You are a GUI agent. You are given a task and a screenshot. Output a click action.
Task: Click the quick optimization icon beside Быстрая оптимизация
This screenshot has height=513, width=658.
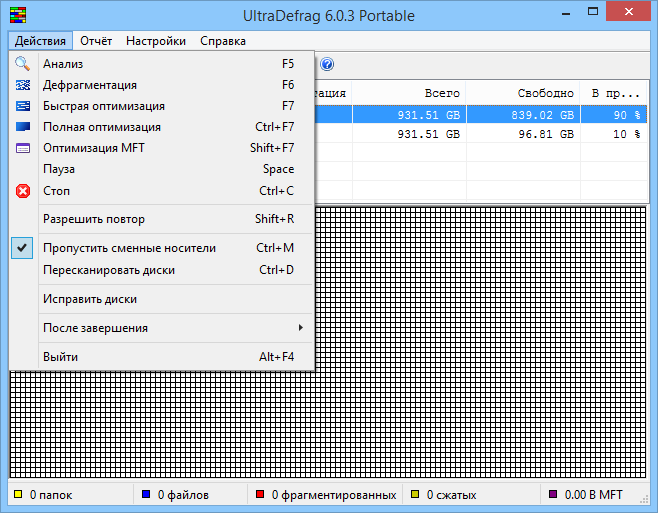pyautogui.click(x=23, y=106)
